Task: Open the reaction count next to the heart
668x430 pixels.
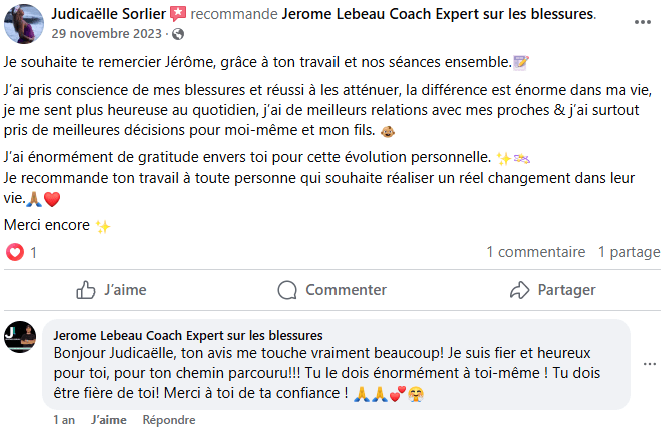Action: (x=33, y=253)
